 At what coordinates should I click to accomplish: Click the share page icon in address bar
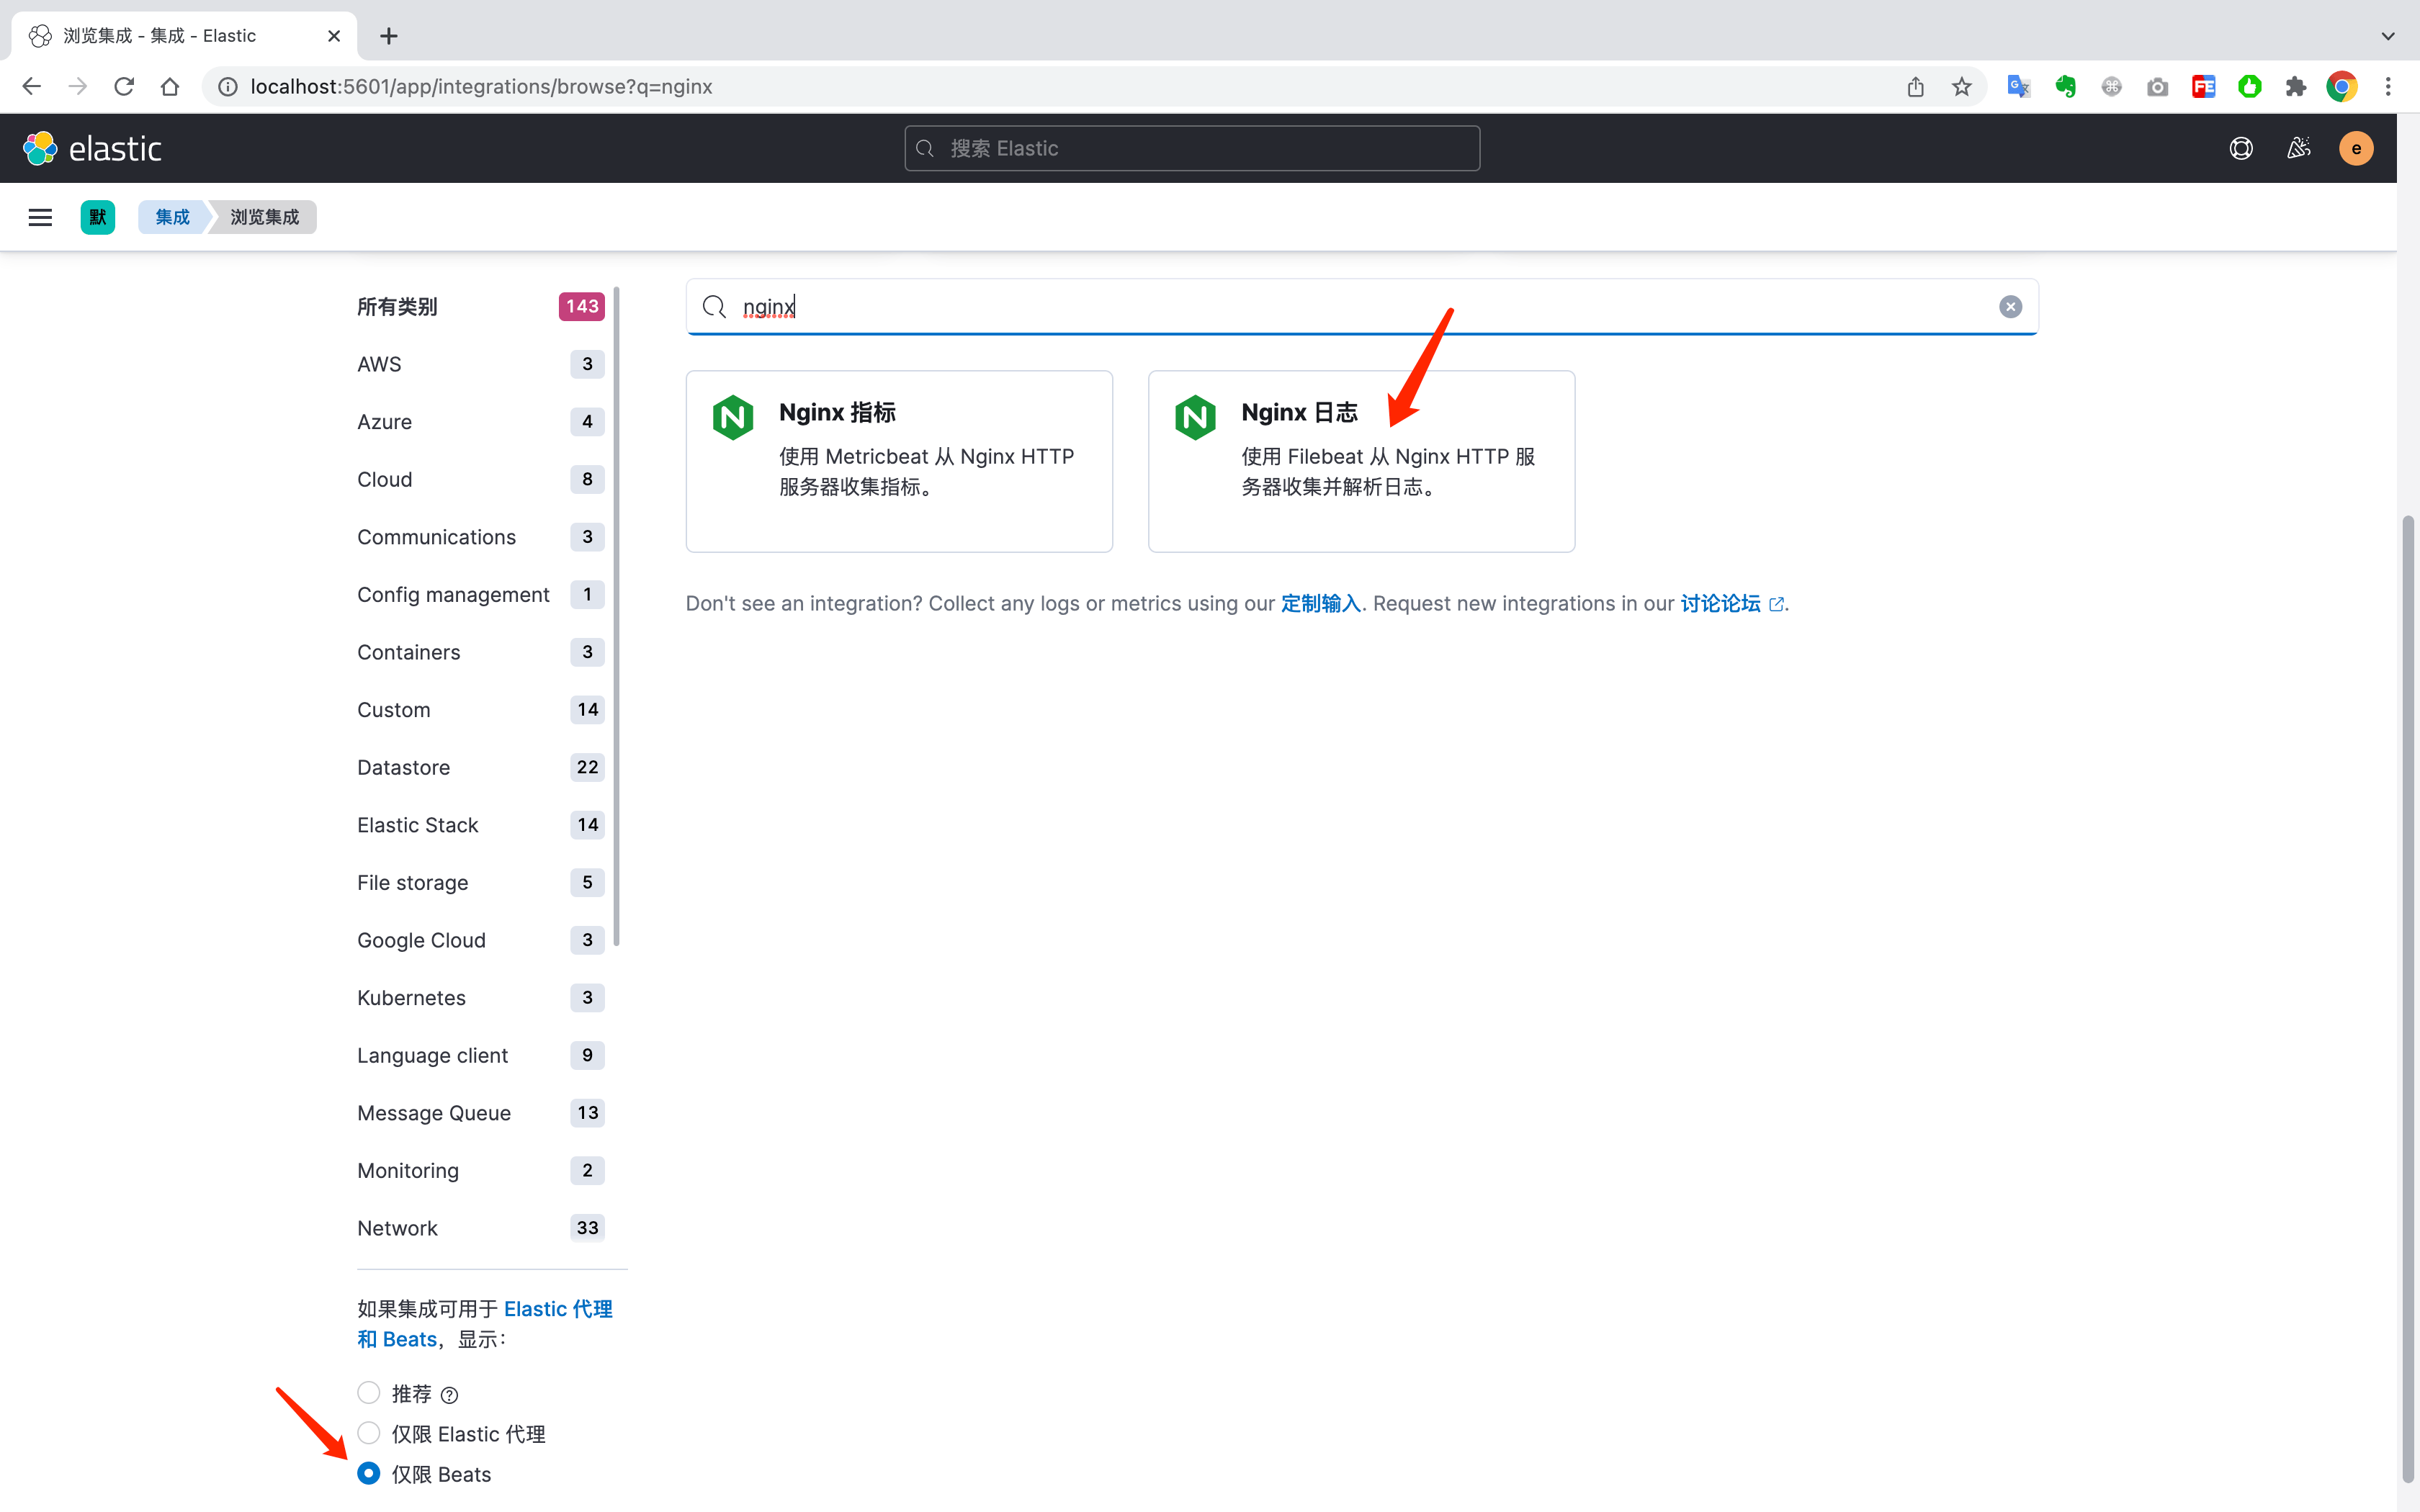pos(1915,87)
